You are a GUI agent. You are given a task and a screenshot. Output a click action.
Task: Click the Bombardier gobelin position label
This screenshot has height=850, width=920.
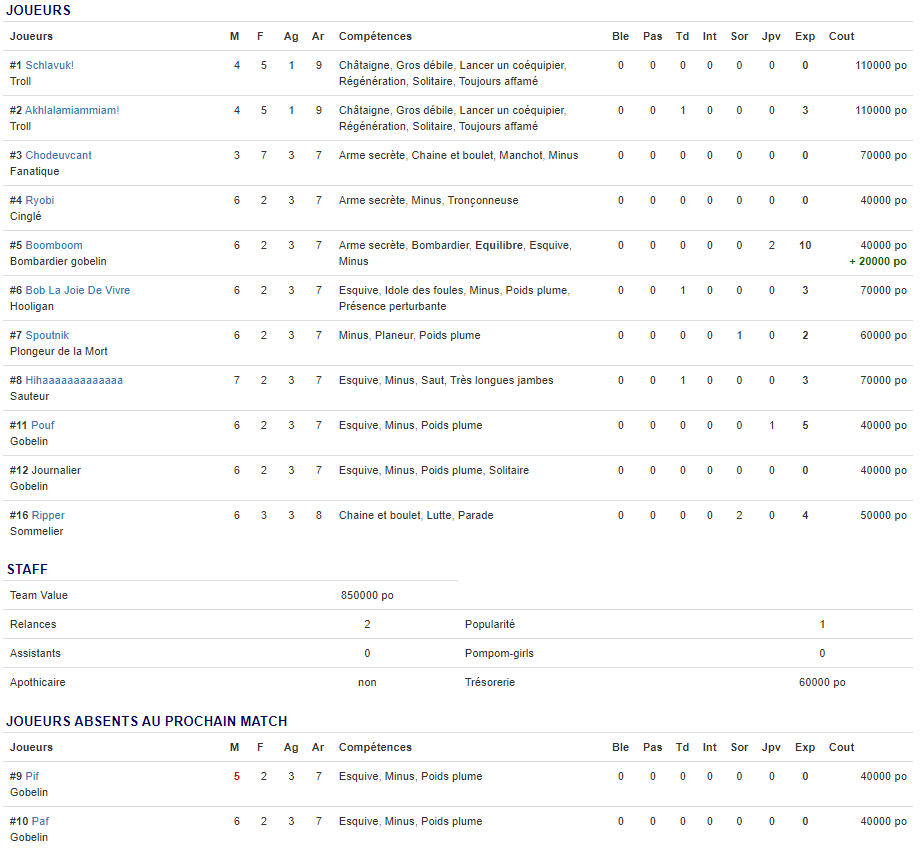click(x=58, y=262)
